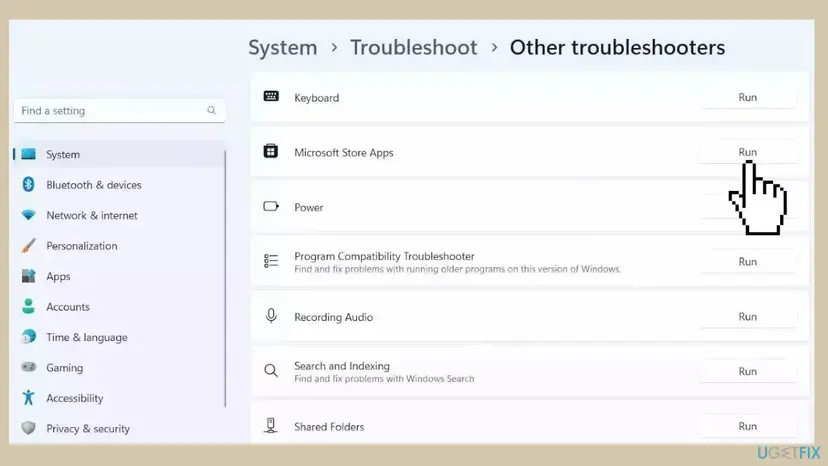This screenshot has height=466, width=828.
Task: Focus the Find a setting search box
Action: point(119,110)
